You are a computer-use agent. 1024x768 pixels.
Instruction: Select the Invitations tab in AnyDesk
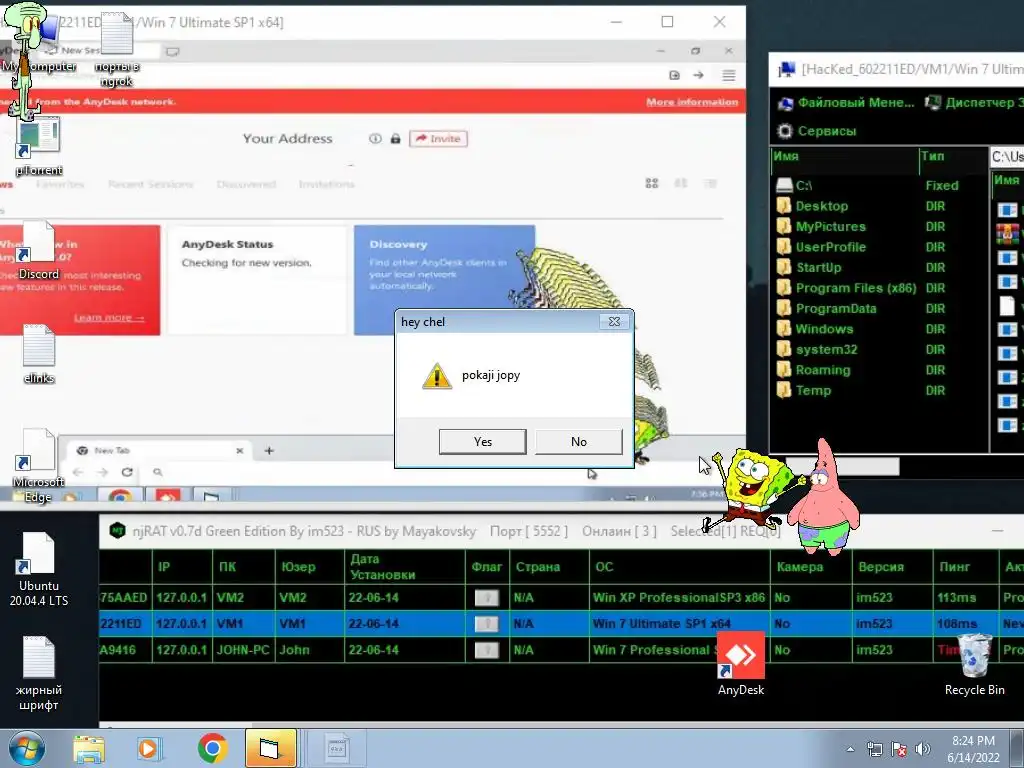(x=327, y=184)
